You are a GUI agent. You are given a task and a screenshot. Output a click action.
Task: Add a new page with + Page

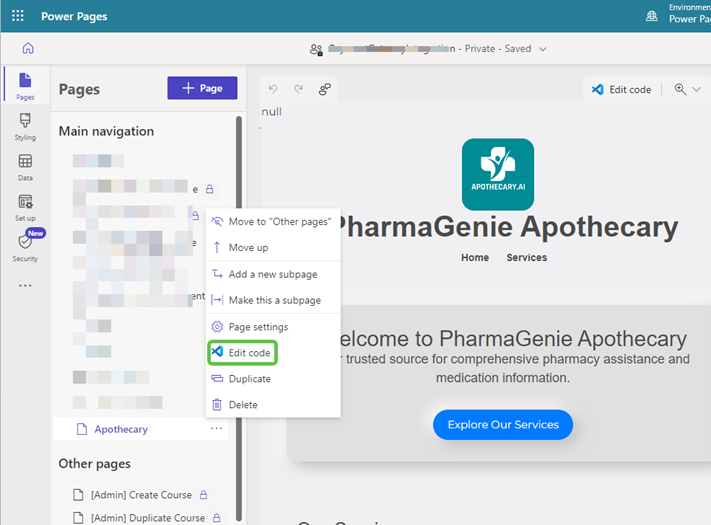click(x=202, y=88)
